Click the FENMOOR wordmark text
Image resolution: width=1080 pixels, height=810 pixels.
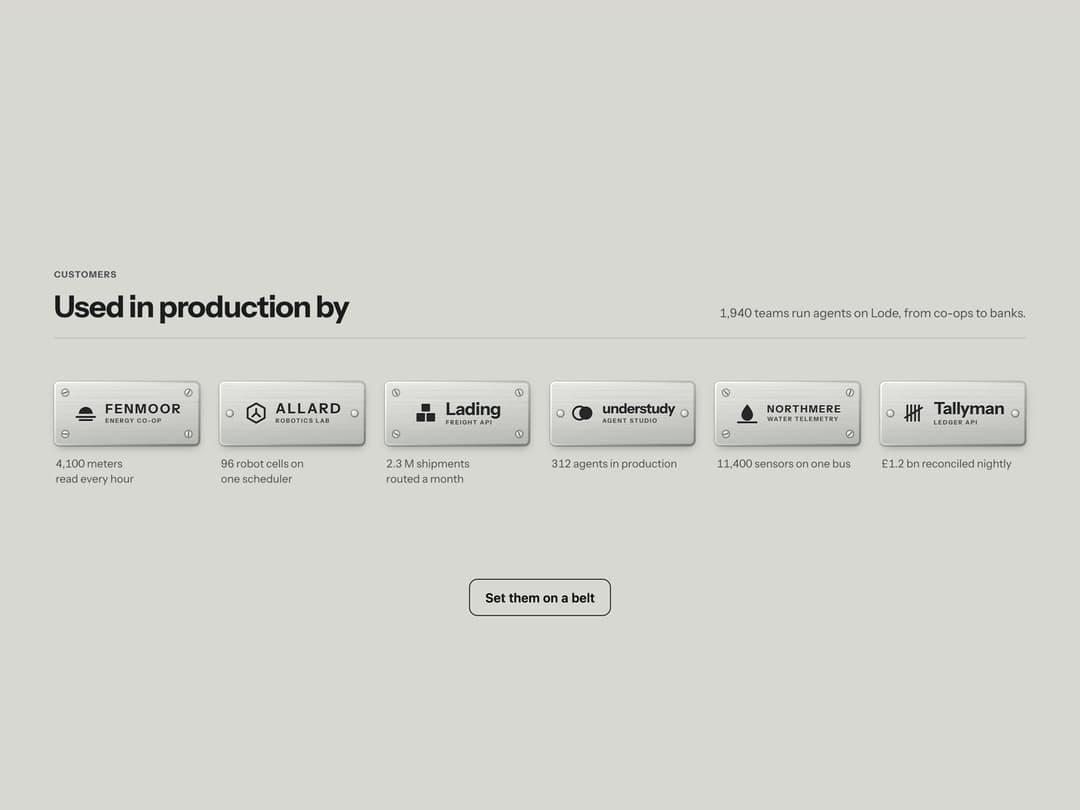click(143, 408)
